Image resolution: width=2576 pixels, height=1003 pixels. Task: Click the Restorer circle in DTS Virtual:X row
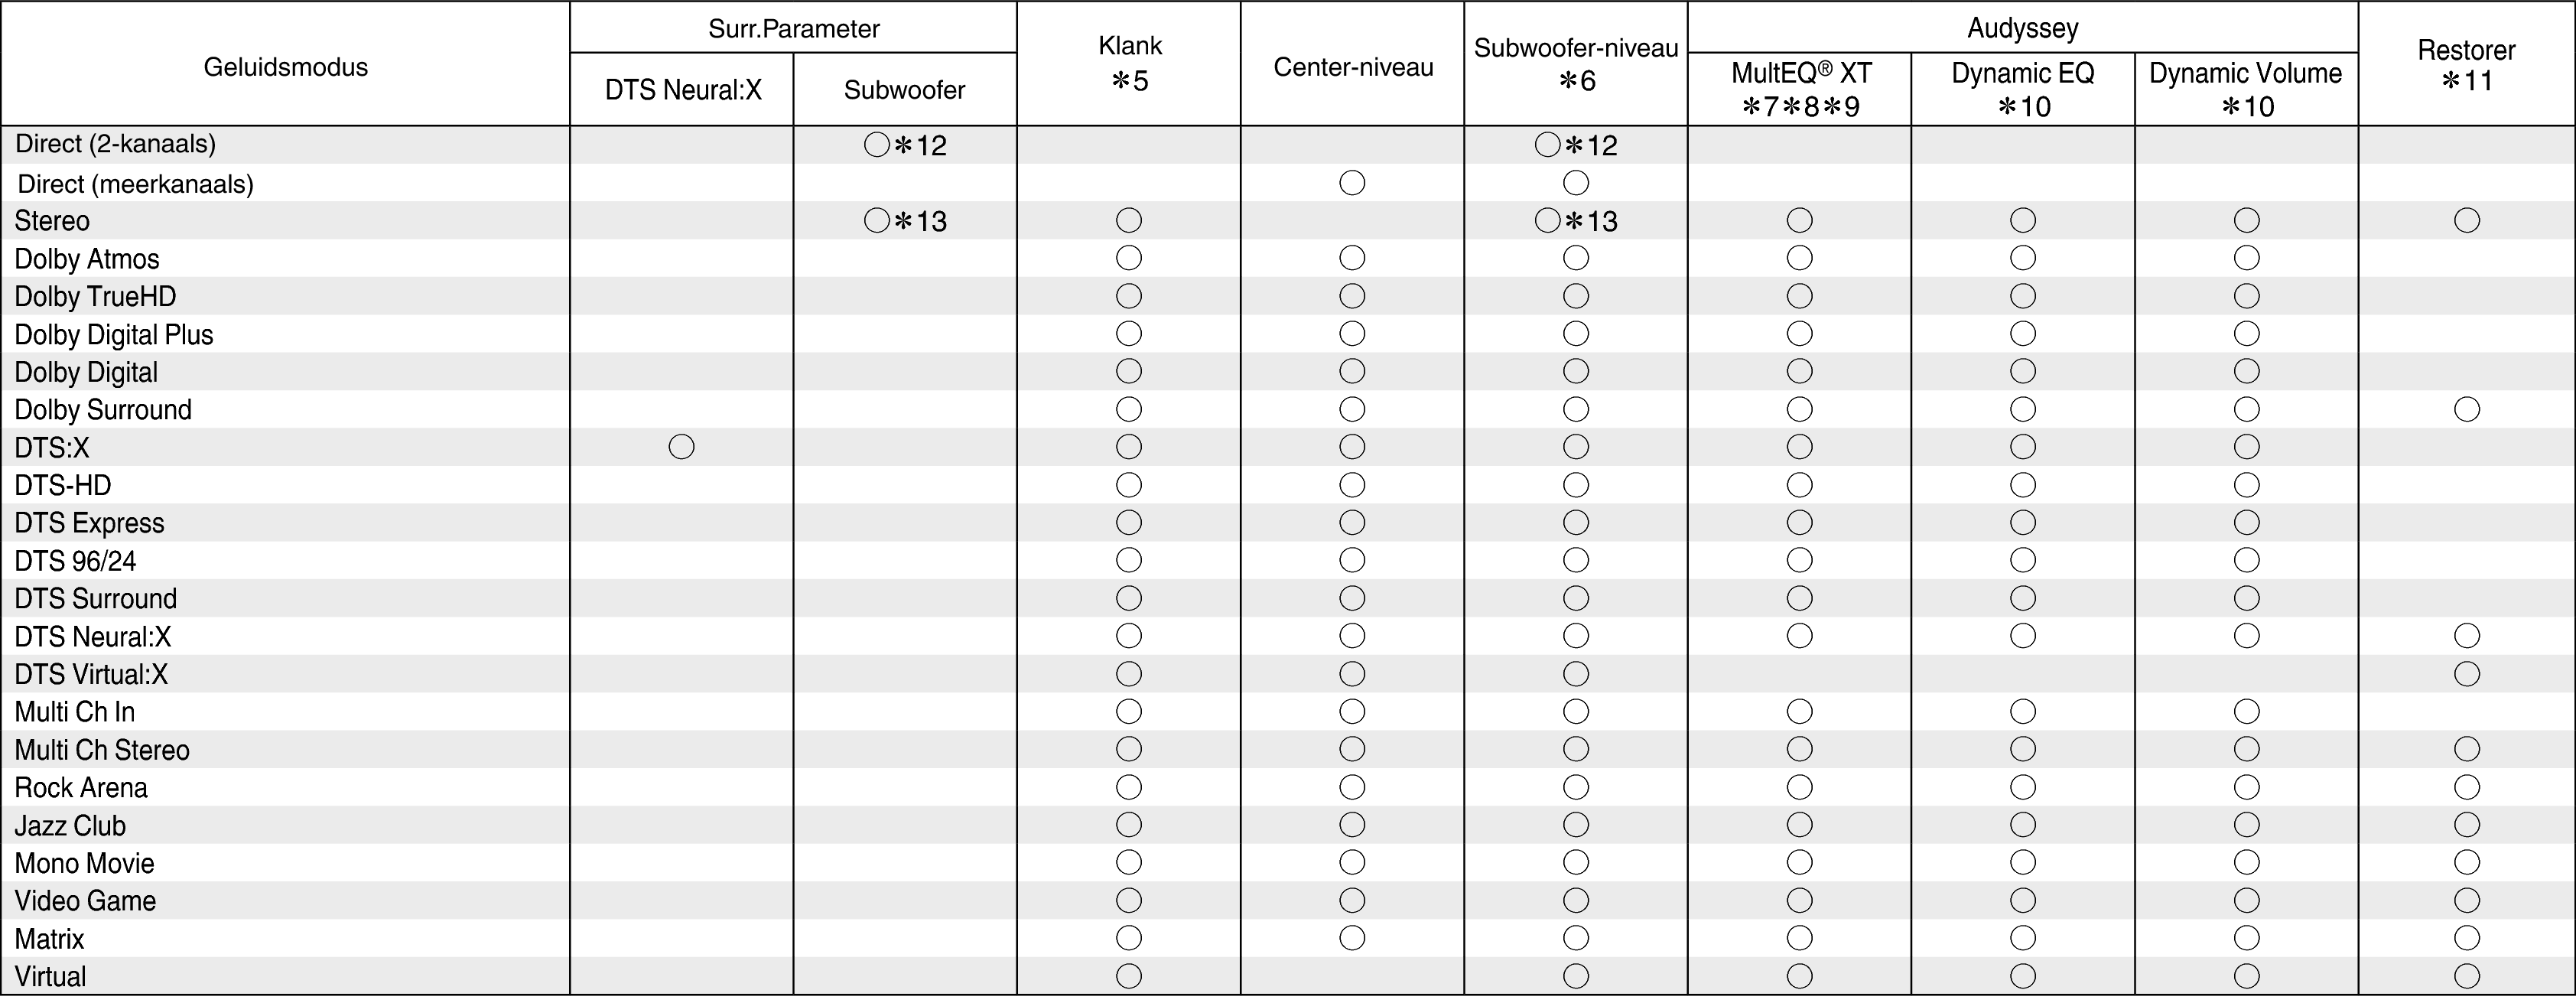click(2466, 674)
